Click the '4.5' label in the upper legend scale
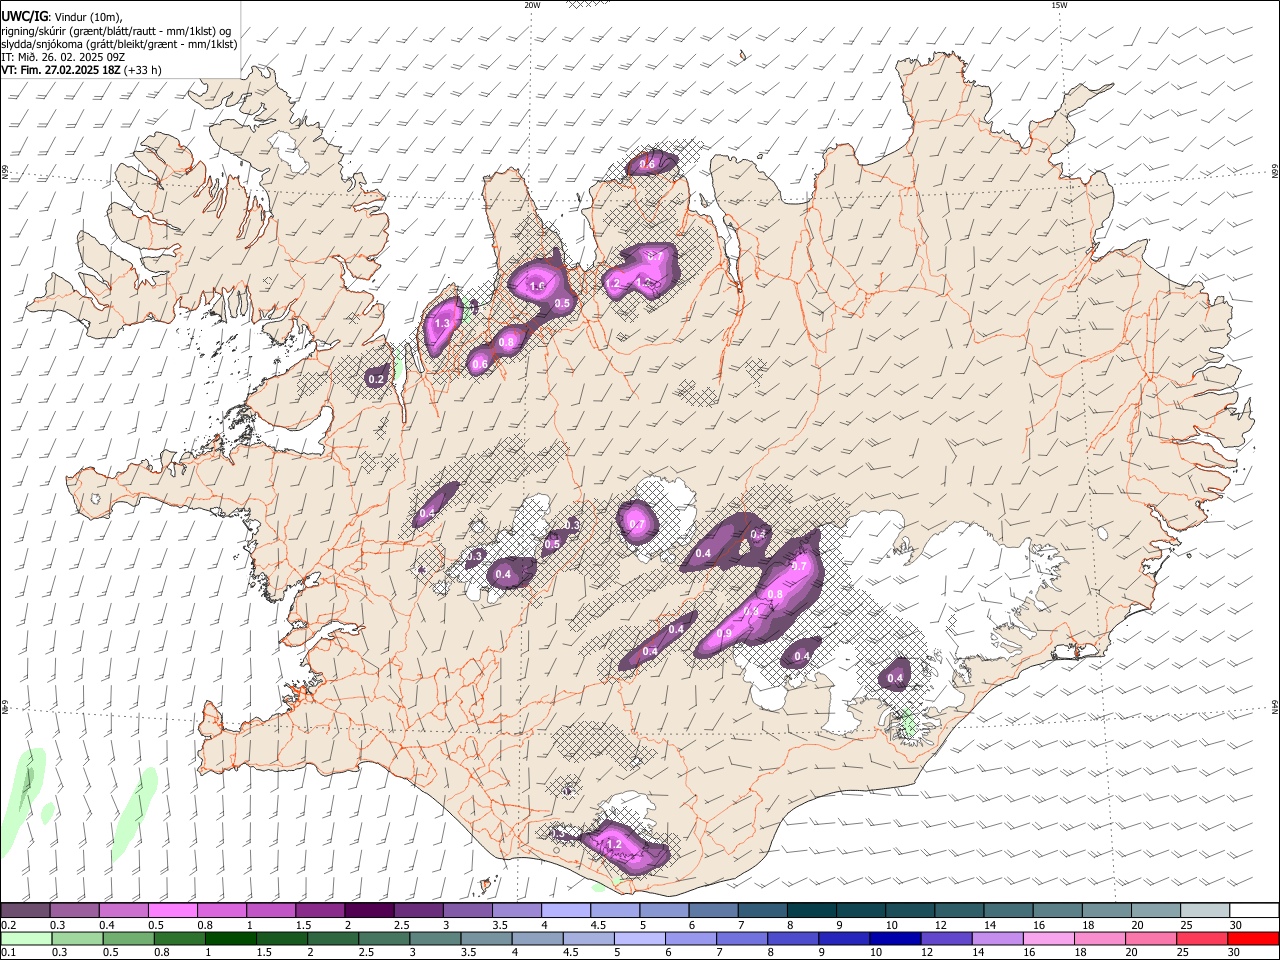 599,925
